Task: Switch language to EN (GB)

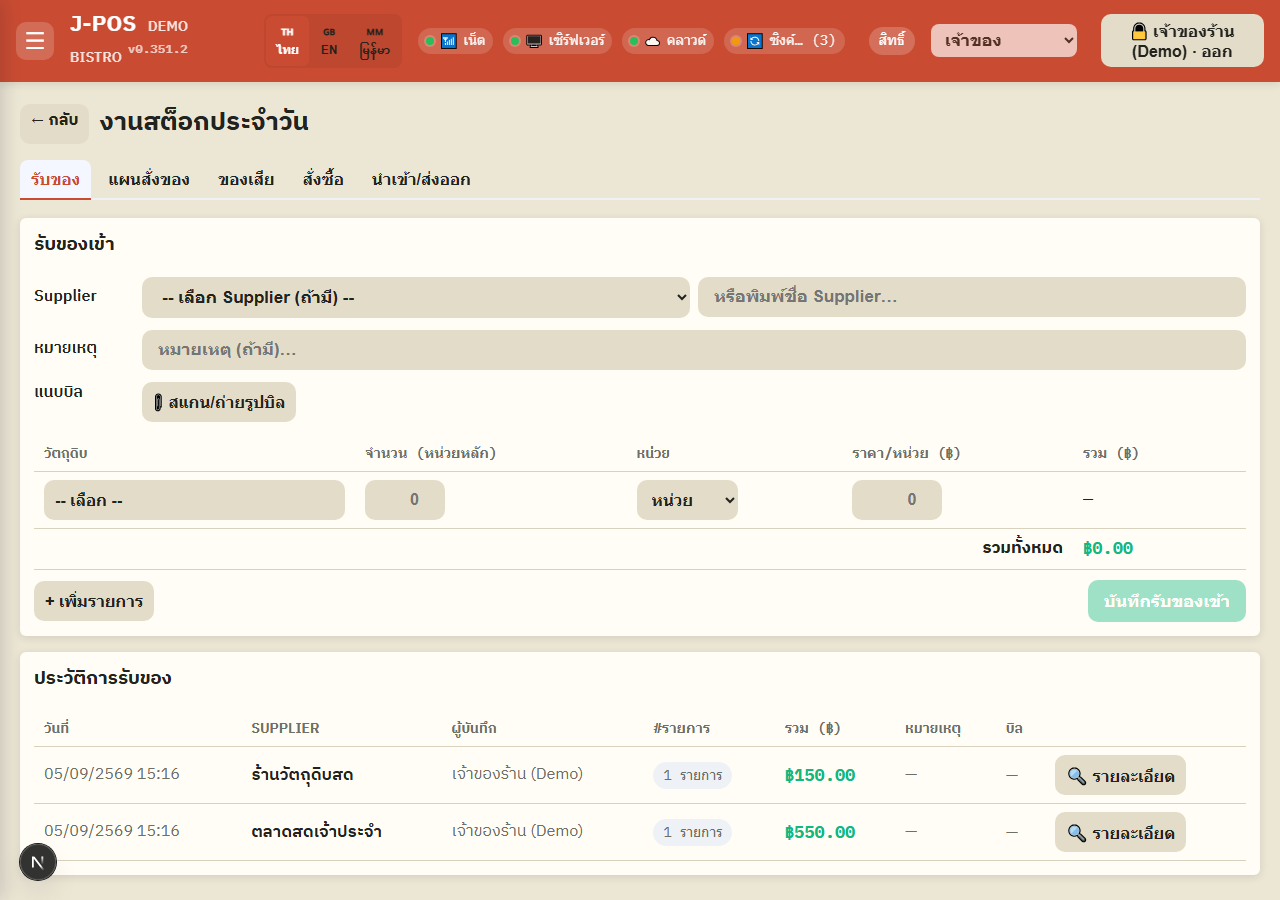Action: (329, 41)
